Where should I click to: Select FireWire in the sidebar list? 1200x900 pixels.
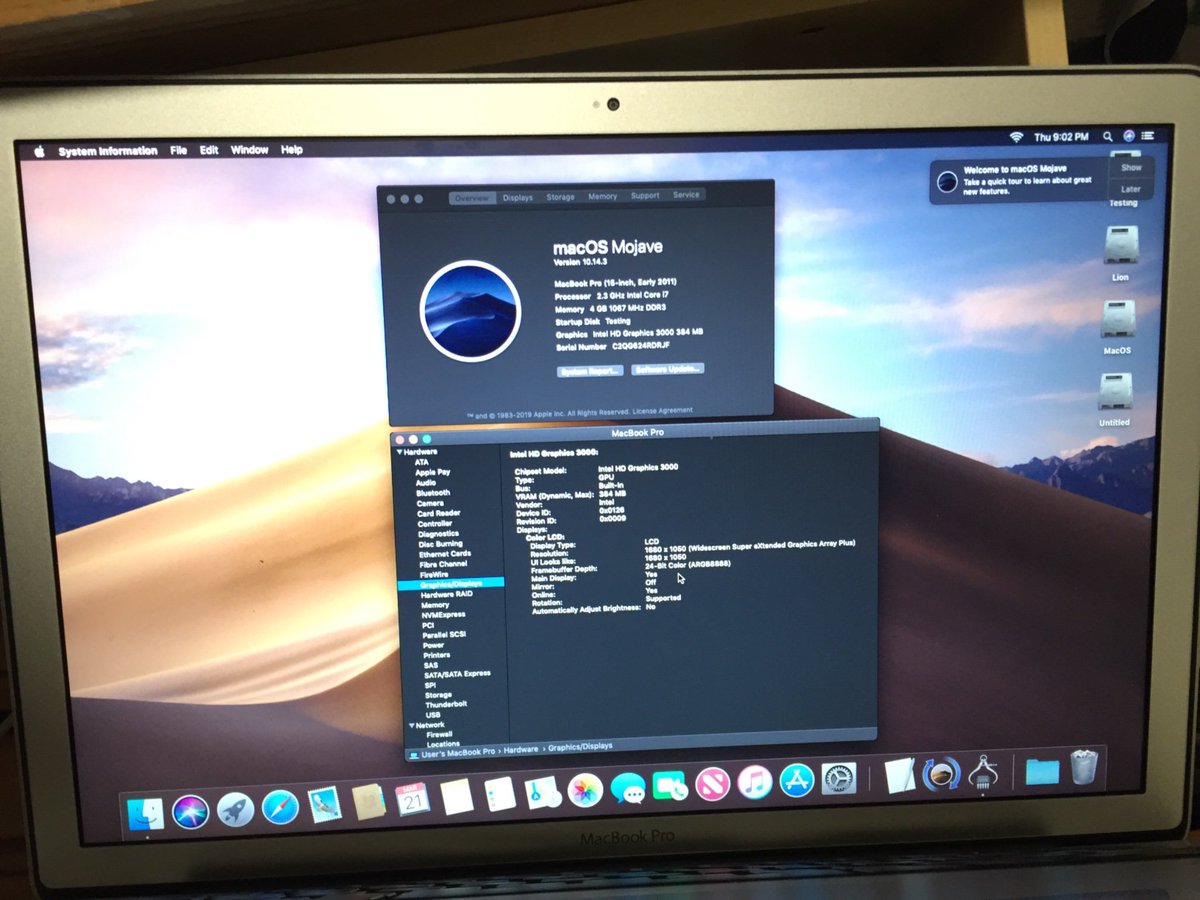coord(434,575)
